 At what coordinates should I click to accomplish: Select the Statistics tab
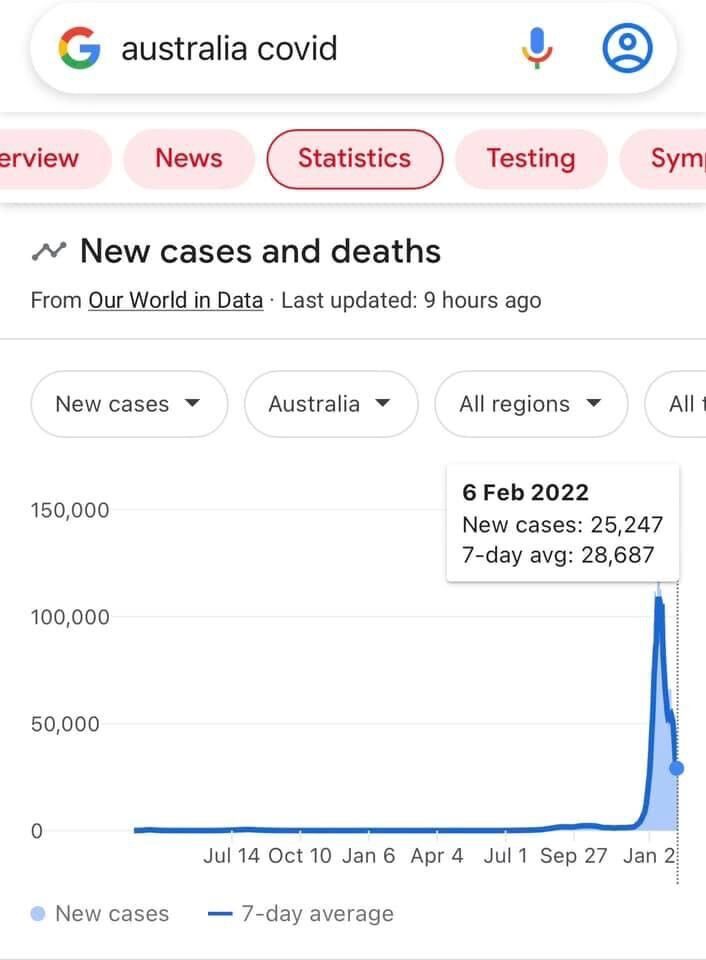point(354,158)
